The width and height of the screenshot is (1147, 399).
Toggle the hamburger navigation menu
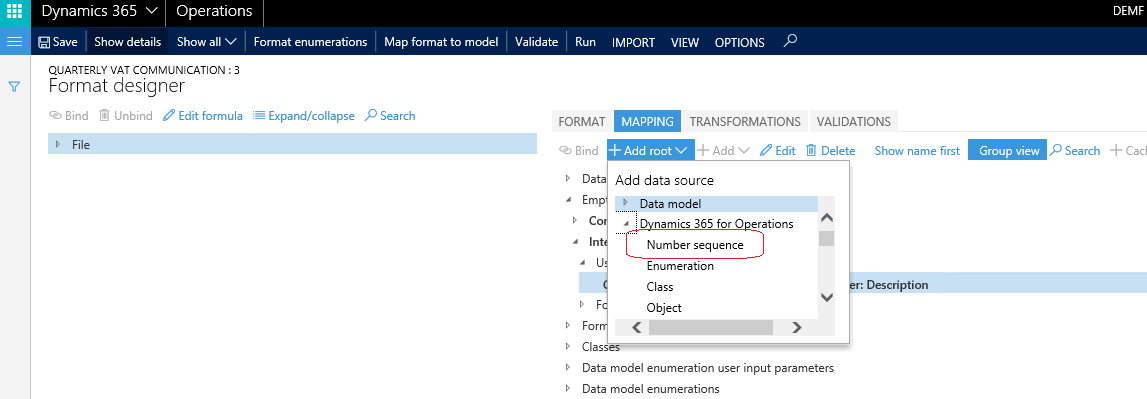coord(15,42)
